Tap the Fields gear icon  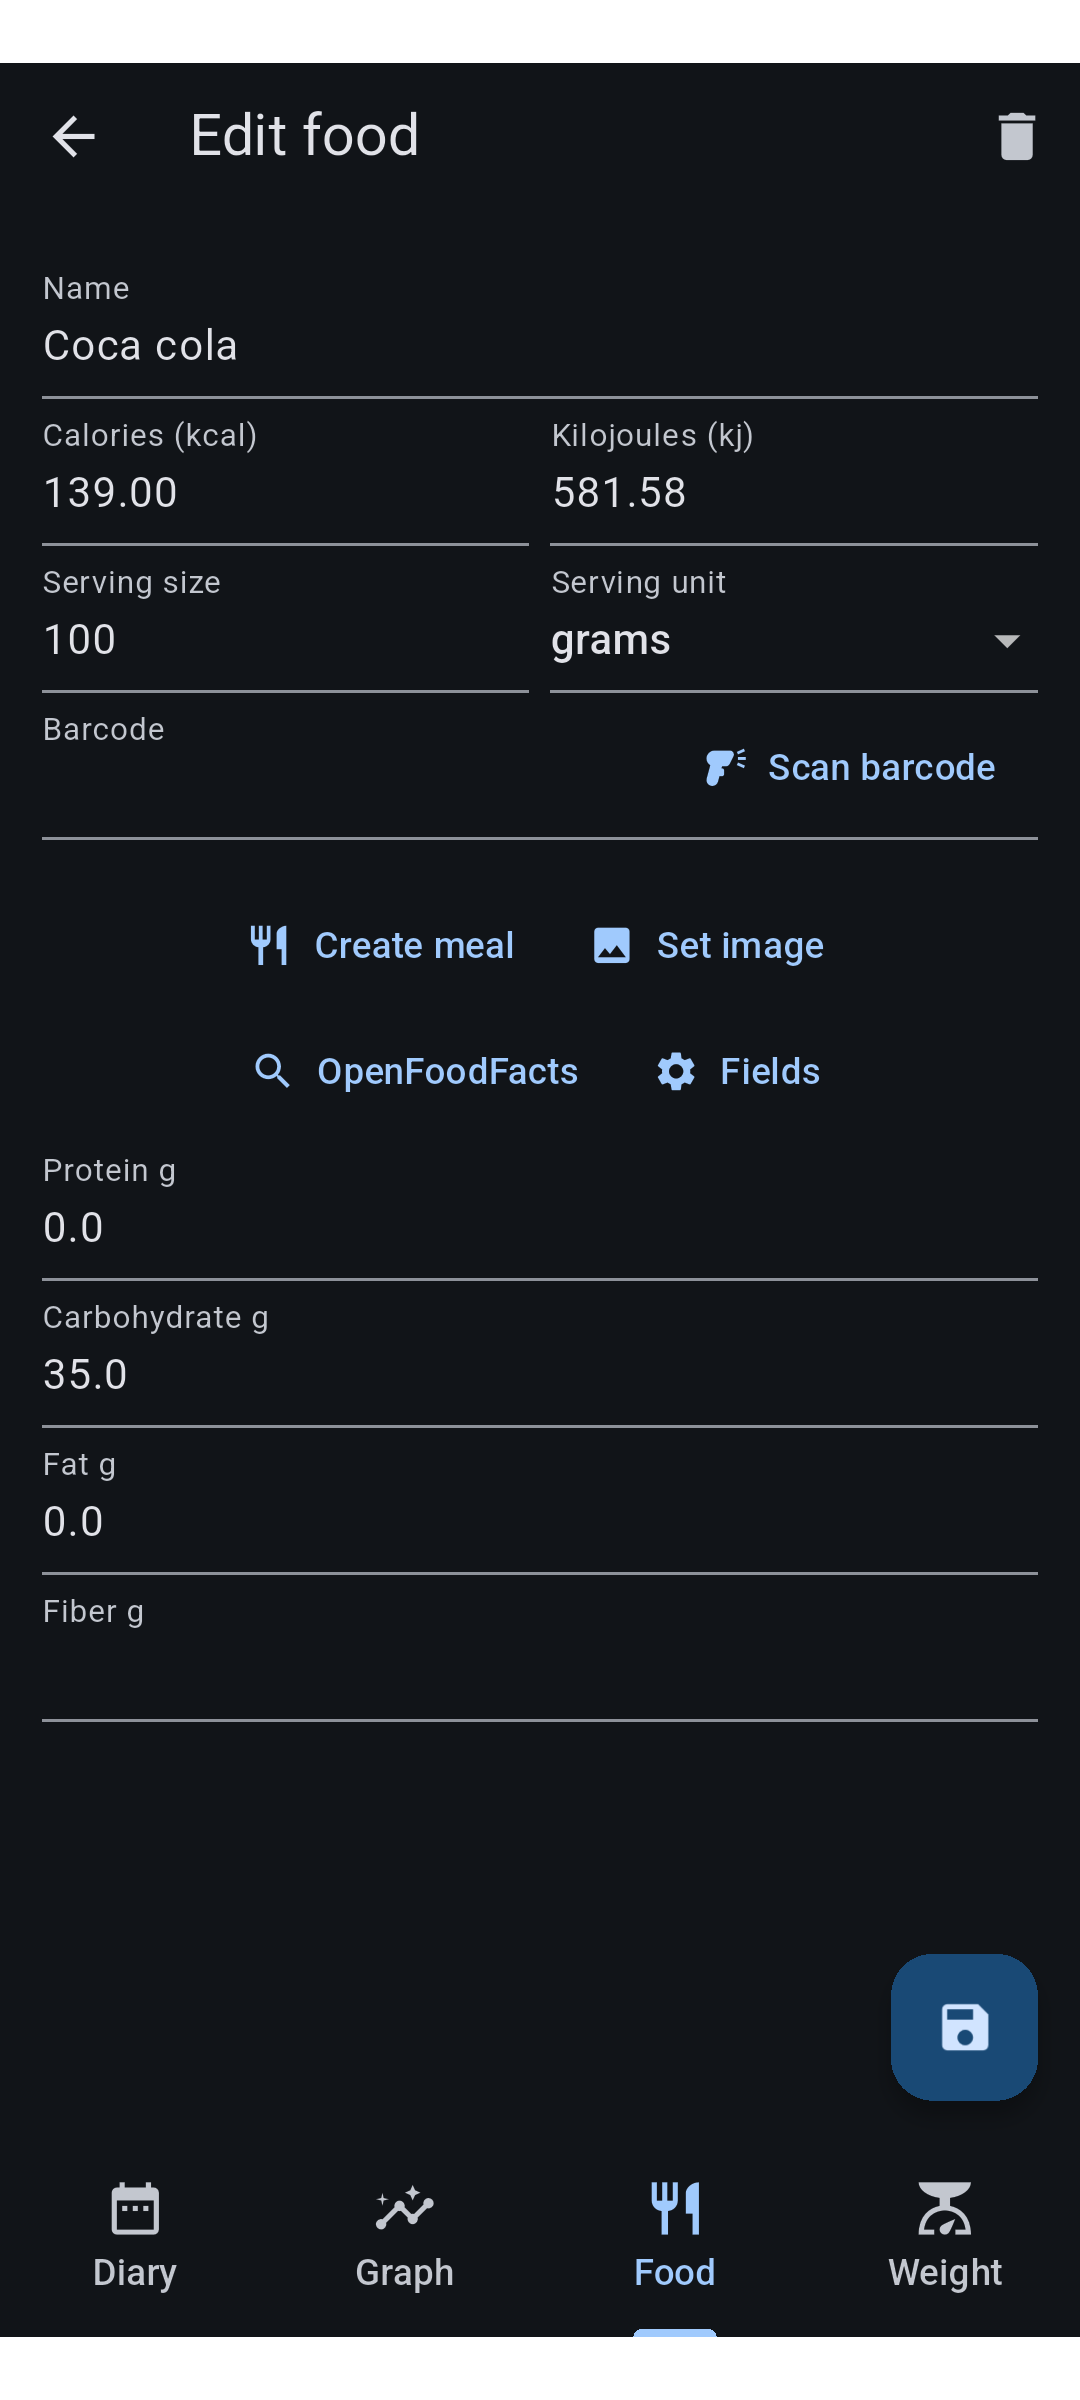point(676,1071)
